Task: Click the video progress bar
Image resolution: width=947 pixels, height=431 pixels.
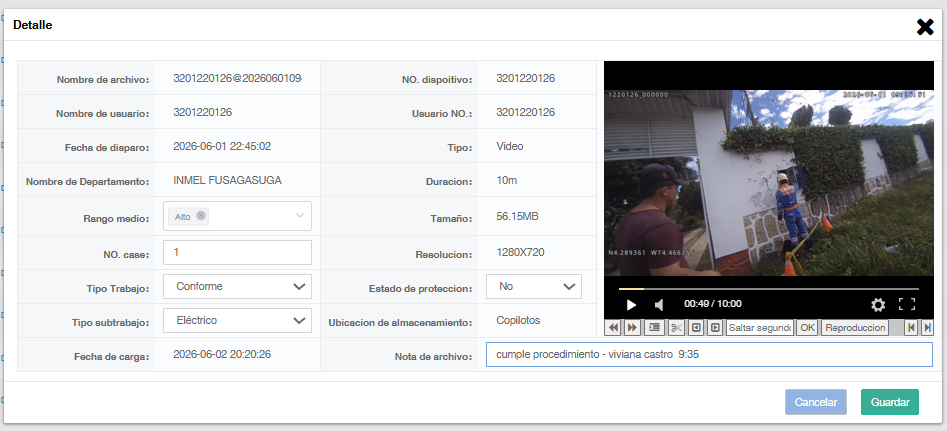Action: tap(769, 289)
